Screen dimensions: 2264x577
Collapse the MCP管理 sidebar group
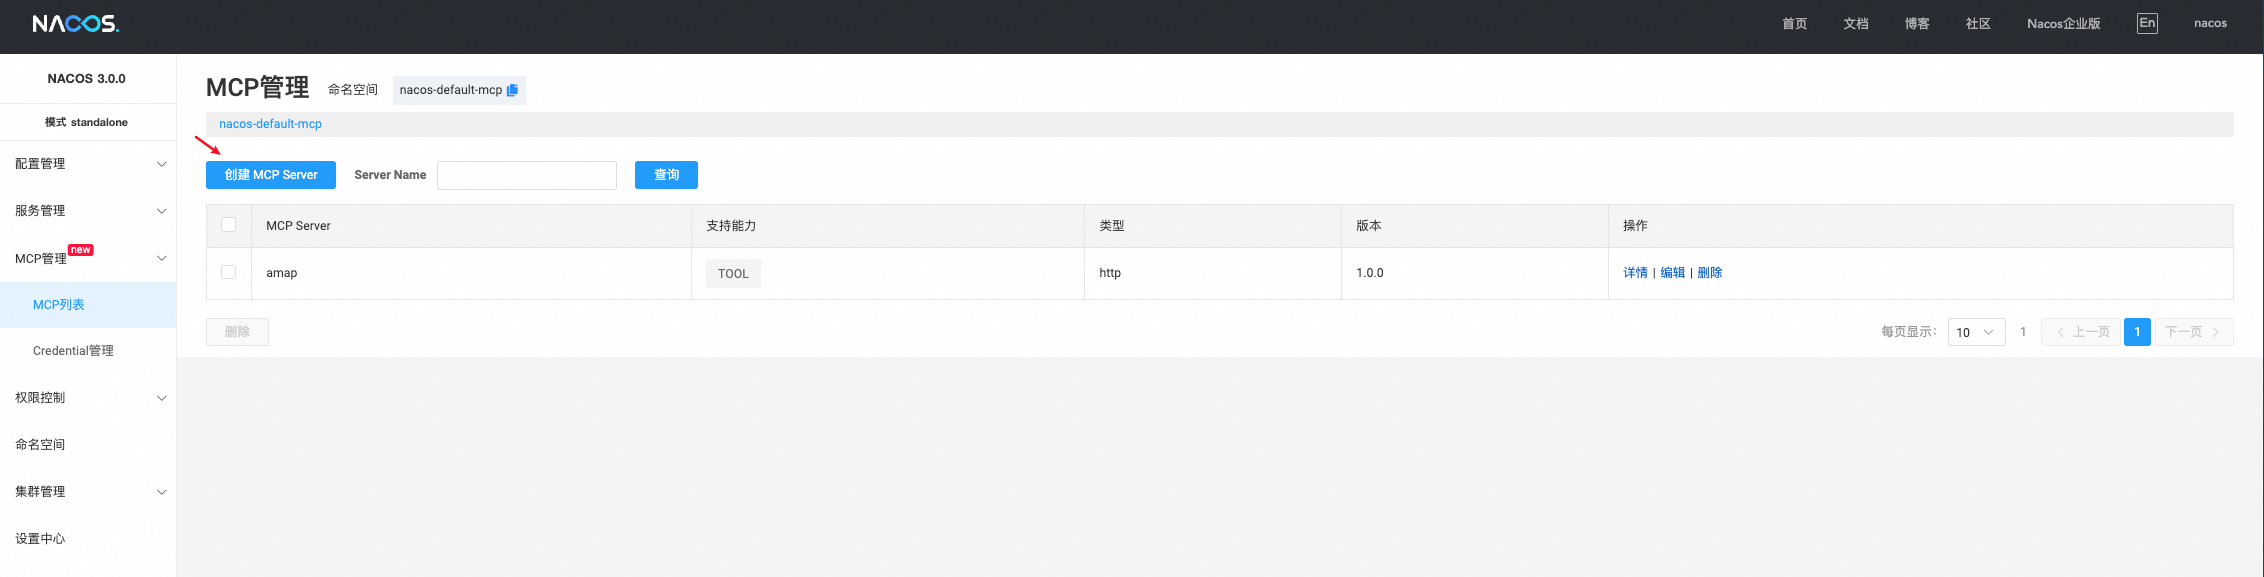pyautogui.click(x=88, y=258)
